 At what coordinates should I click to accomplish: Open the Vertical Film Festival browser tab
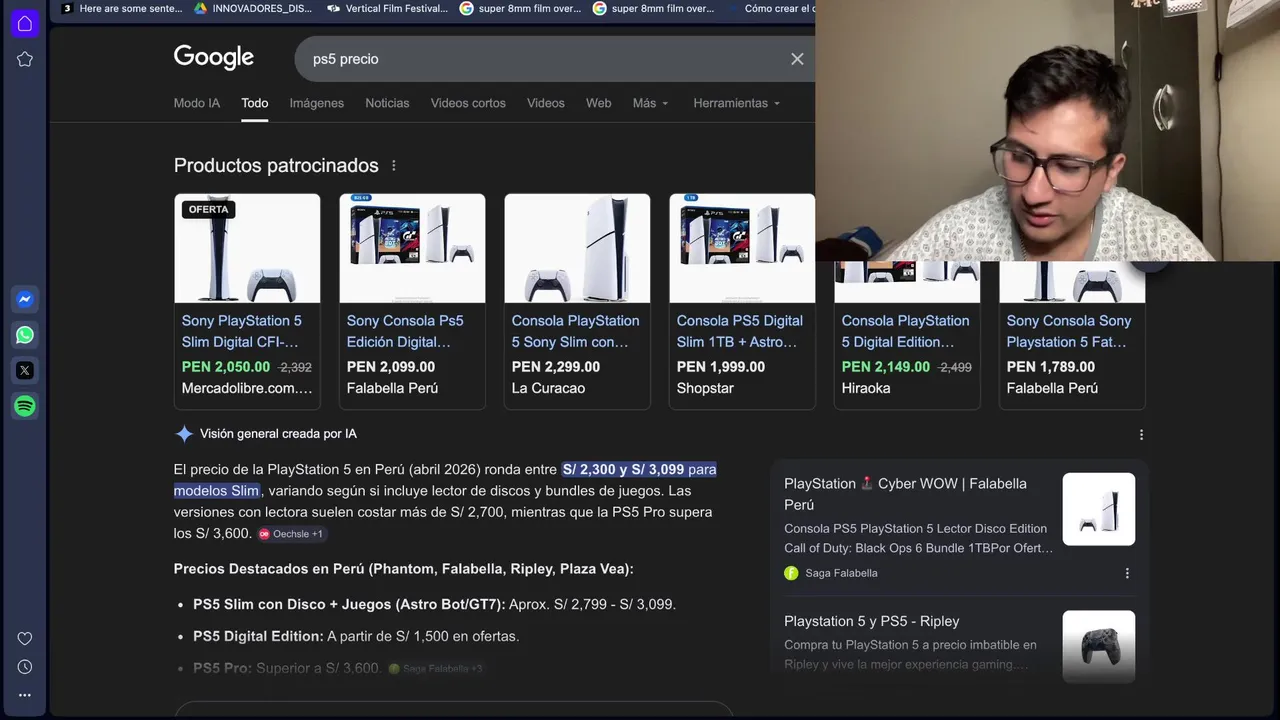pyautogui.click(x=387, y=8)
